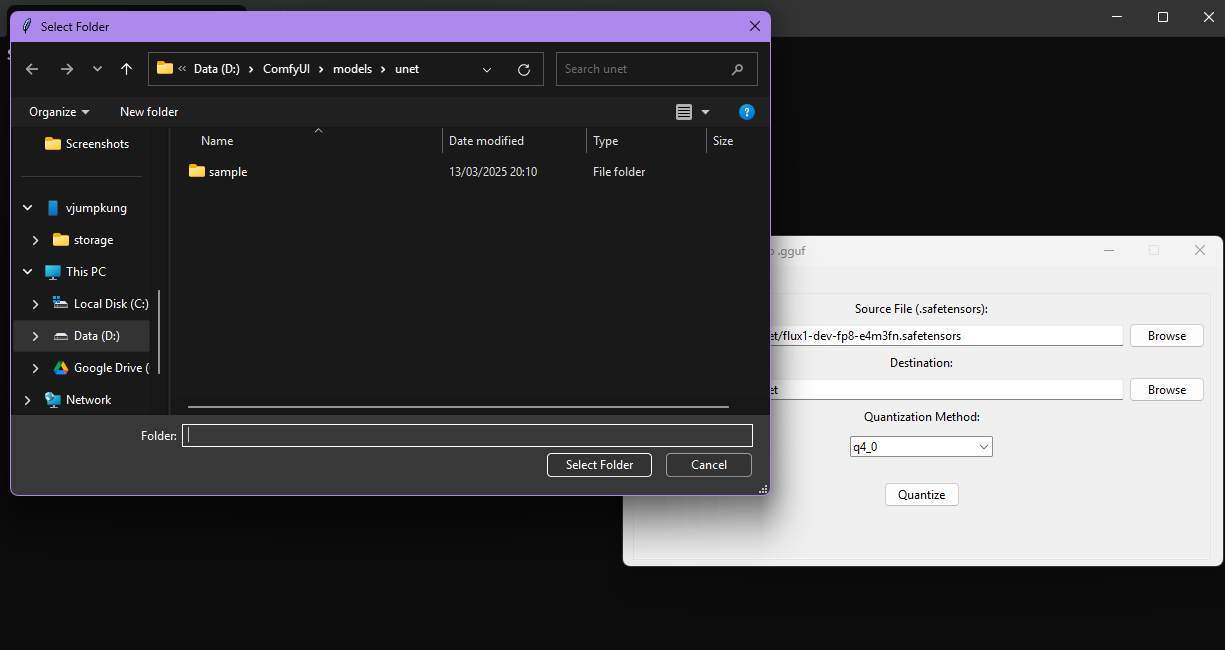This screenshot has width=1225, height=650.
Task: Click New folder in the toolbar
Action: (x=149, y=112)
